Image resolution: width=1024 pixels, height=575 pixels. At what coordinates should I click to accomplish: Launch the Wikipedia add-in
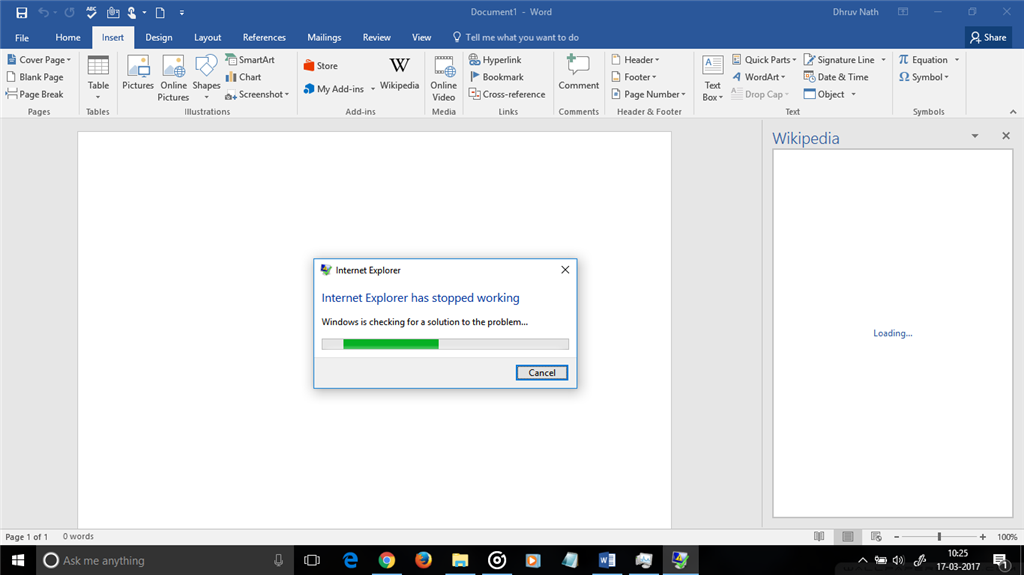[x=399, y=74]
